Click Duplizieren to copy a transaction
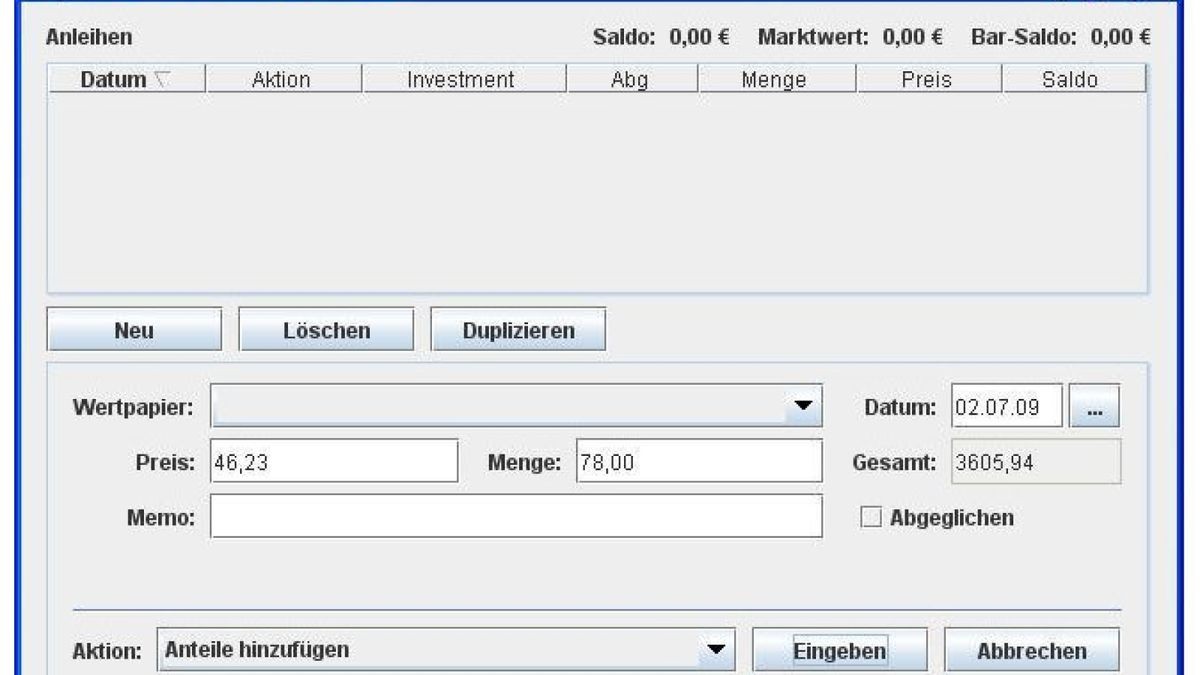This screenshot has height=675, width=1200. pyautogui.click(x=516, y=328)
